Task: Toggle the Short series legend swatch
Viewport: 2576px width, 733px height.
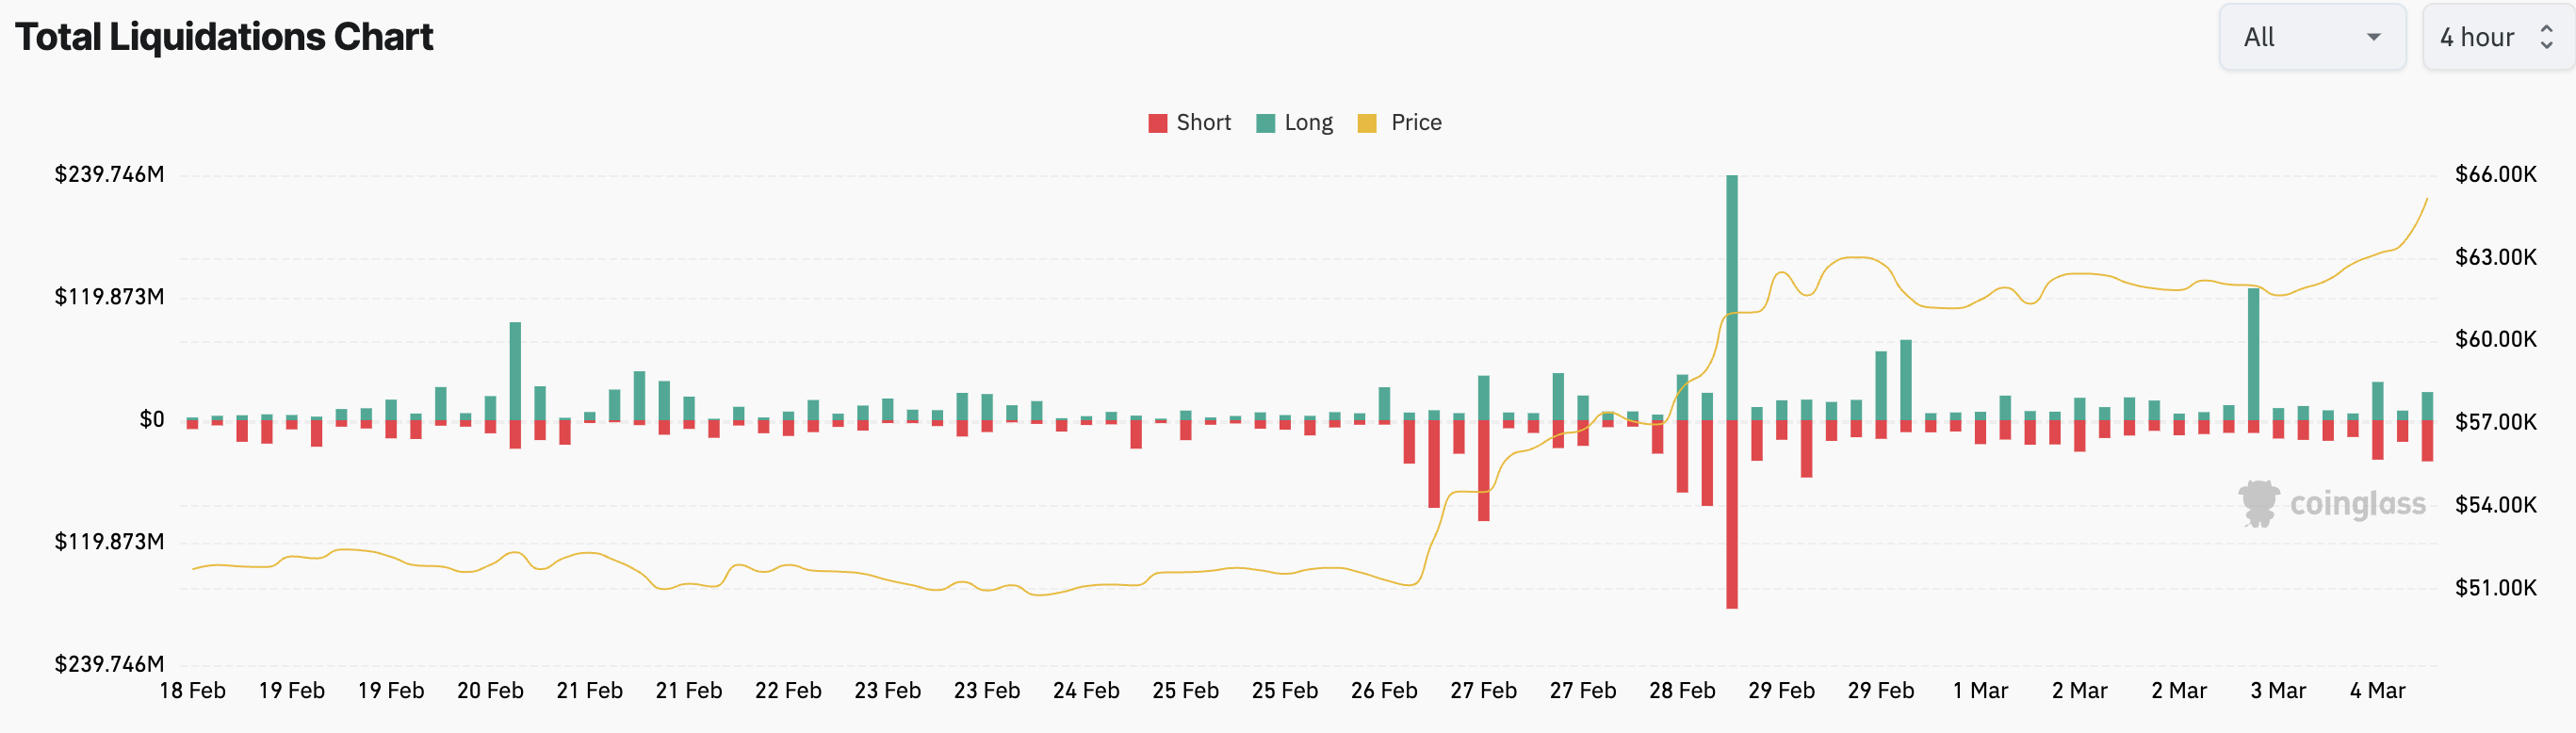Action: (1158, 123)
